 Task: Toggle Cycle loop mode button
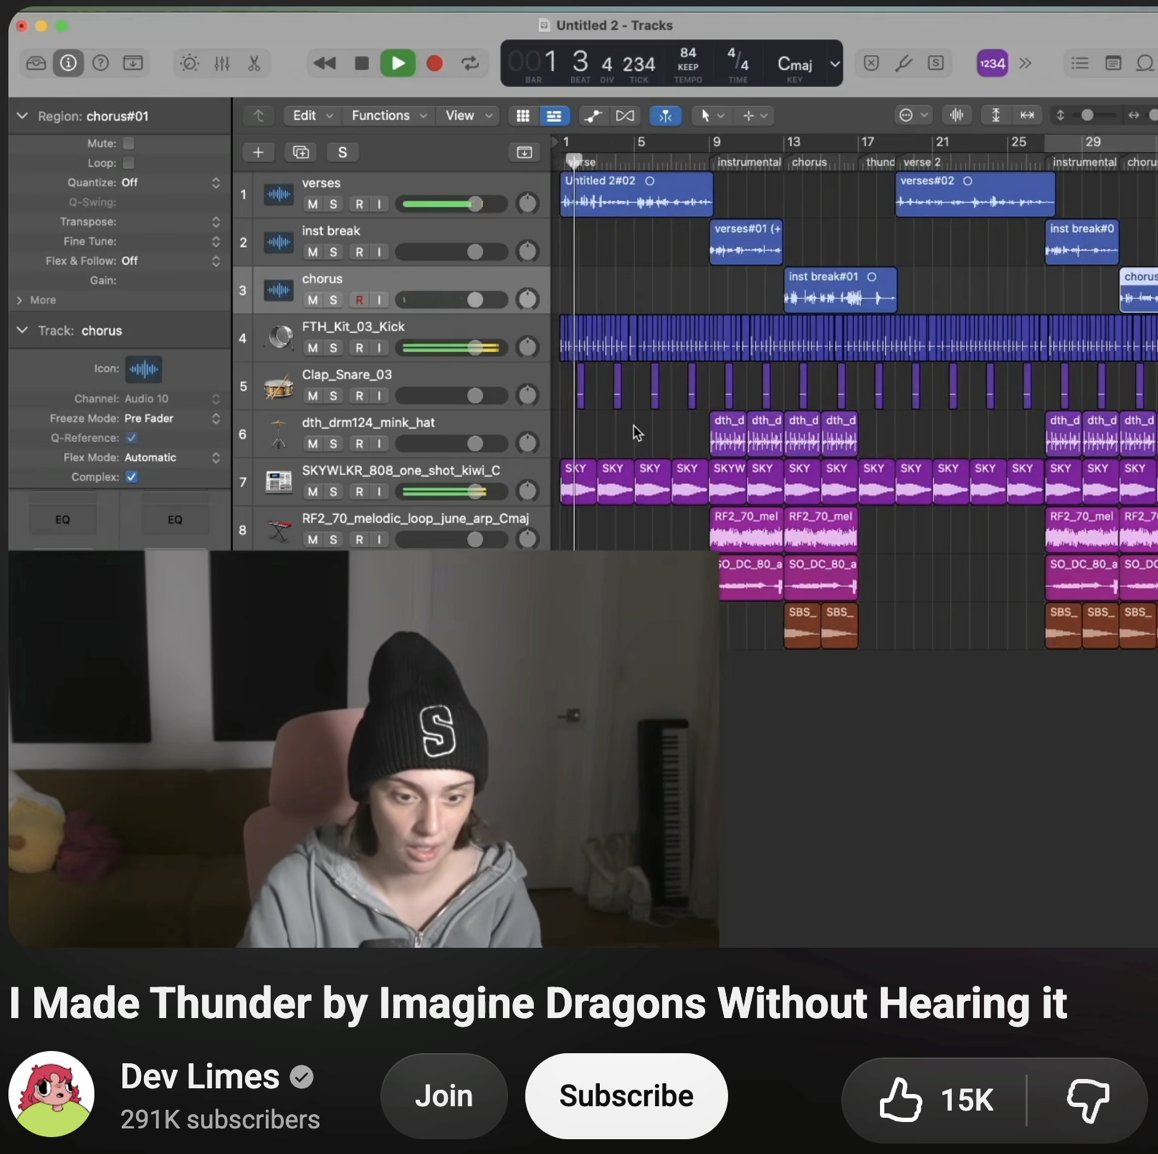click(470, 63)
